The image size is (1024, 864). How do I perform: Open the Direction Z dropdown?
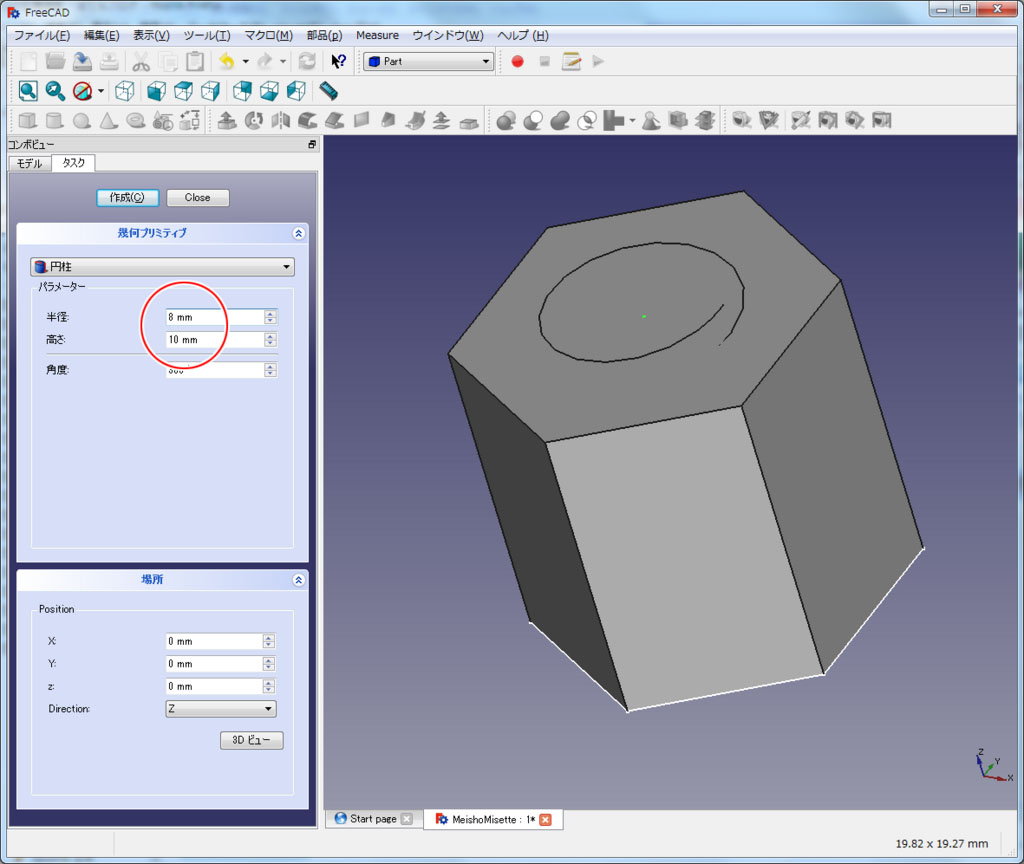221,709
